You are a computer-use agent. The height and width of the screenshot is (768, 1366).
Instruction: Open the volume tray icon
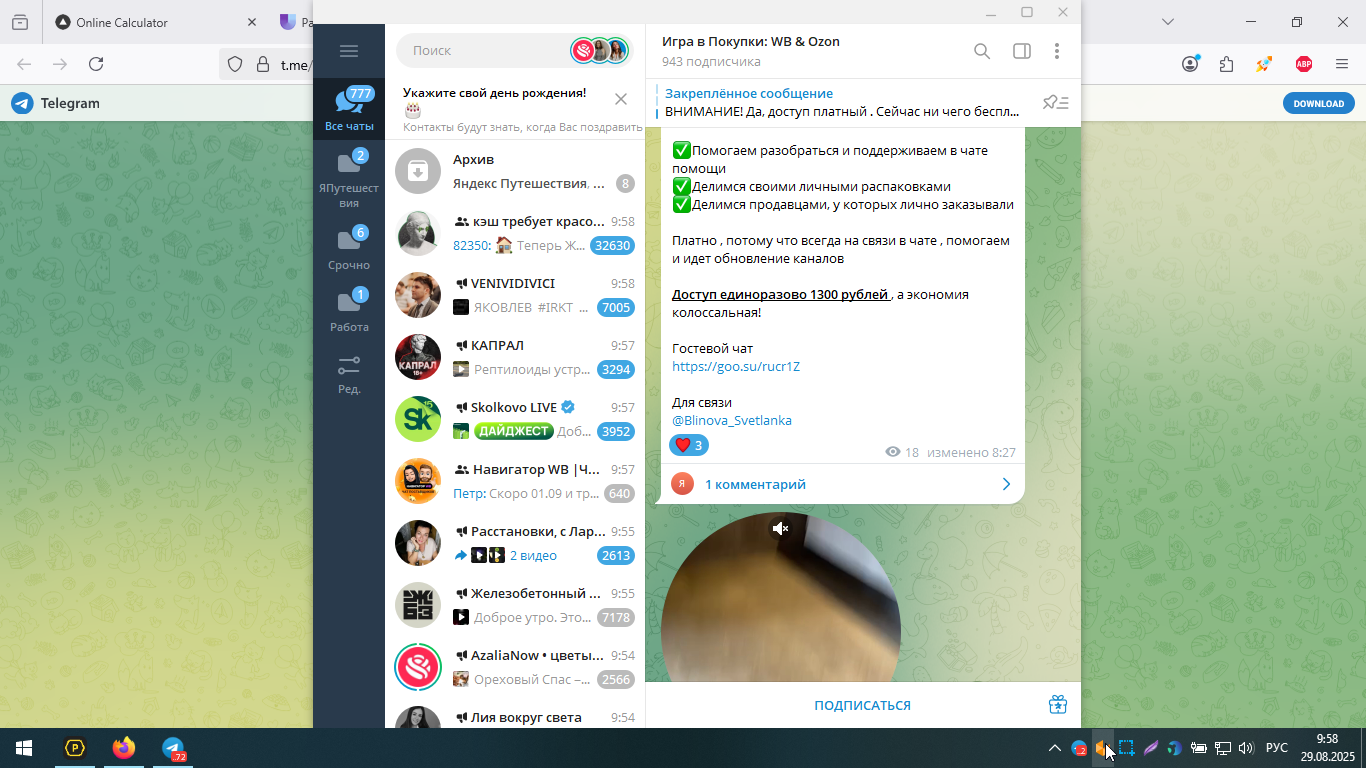[x=1246, y=748]
